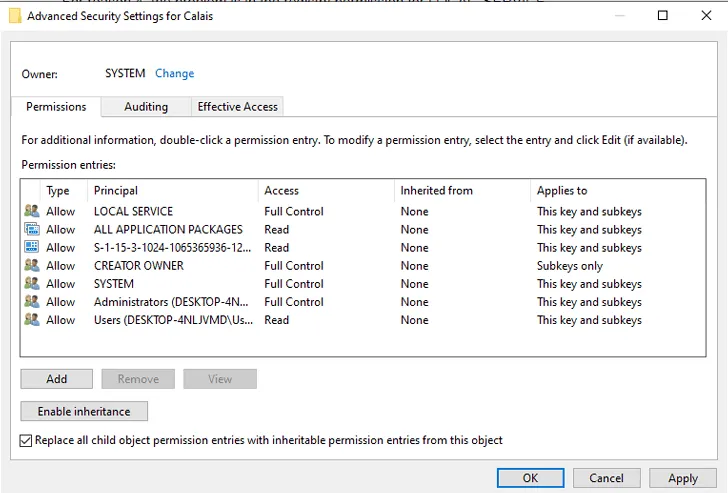Click the Administrators entry user group icon
728x493 pixels.
pos(32,301)
